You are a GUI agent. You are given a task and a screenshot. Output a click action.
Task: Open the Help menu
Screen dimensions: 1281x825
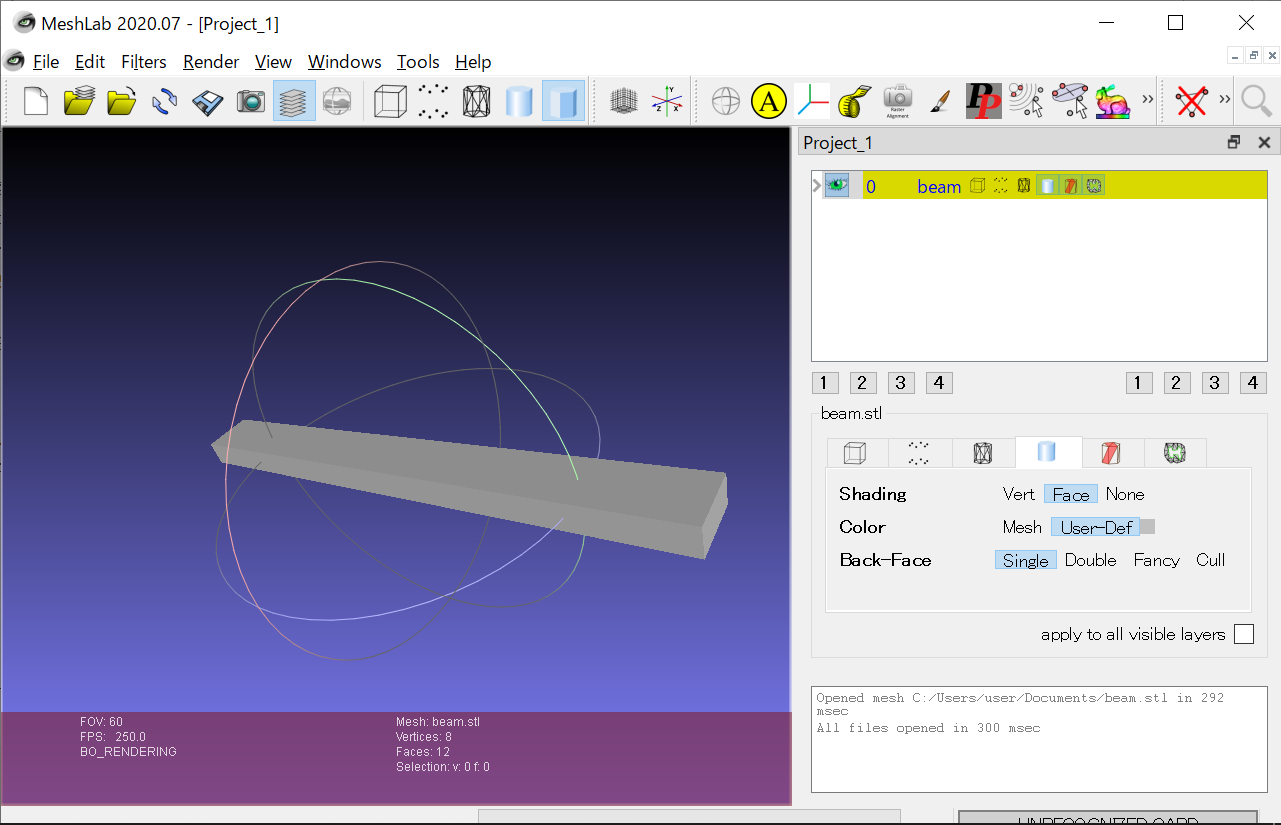pyautogui.click(x=473, y=62)
